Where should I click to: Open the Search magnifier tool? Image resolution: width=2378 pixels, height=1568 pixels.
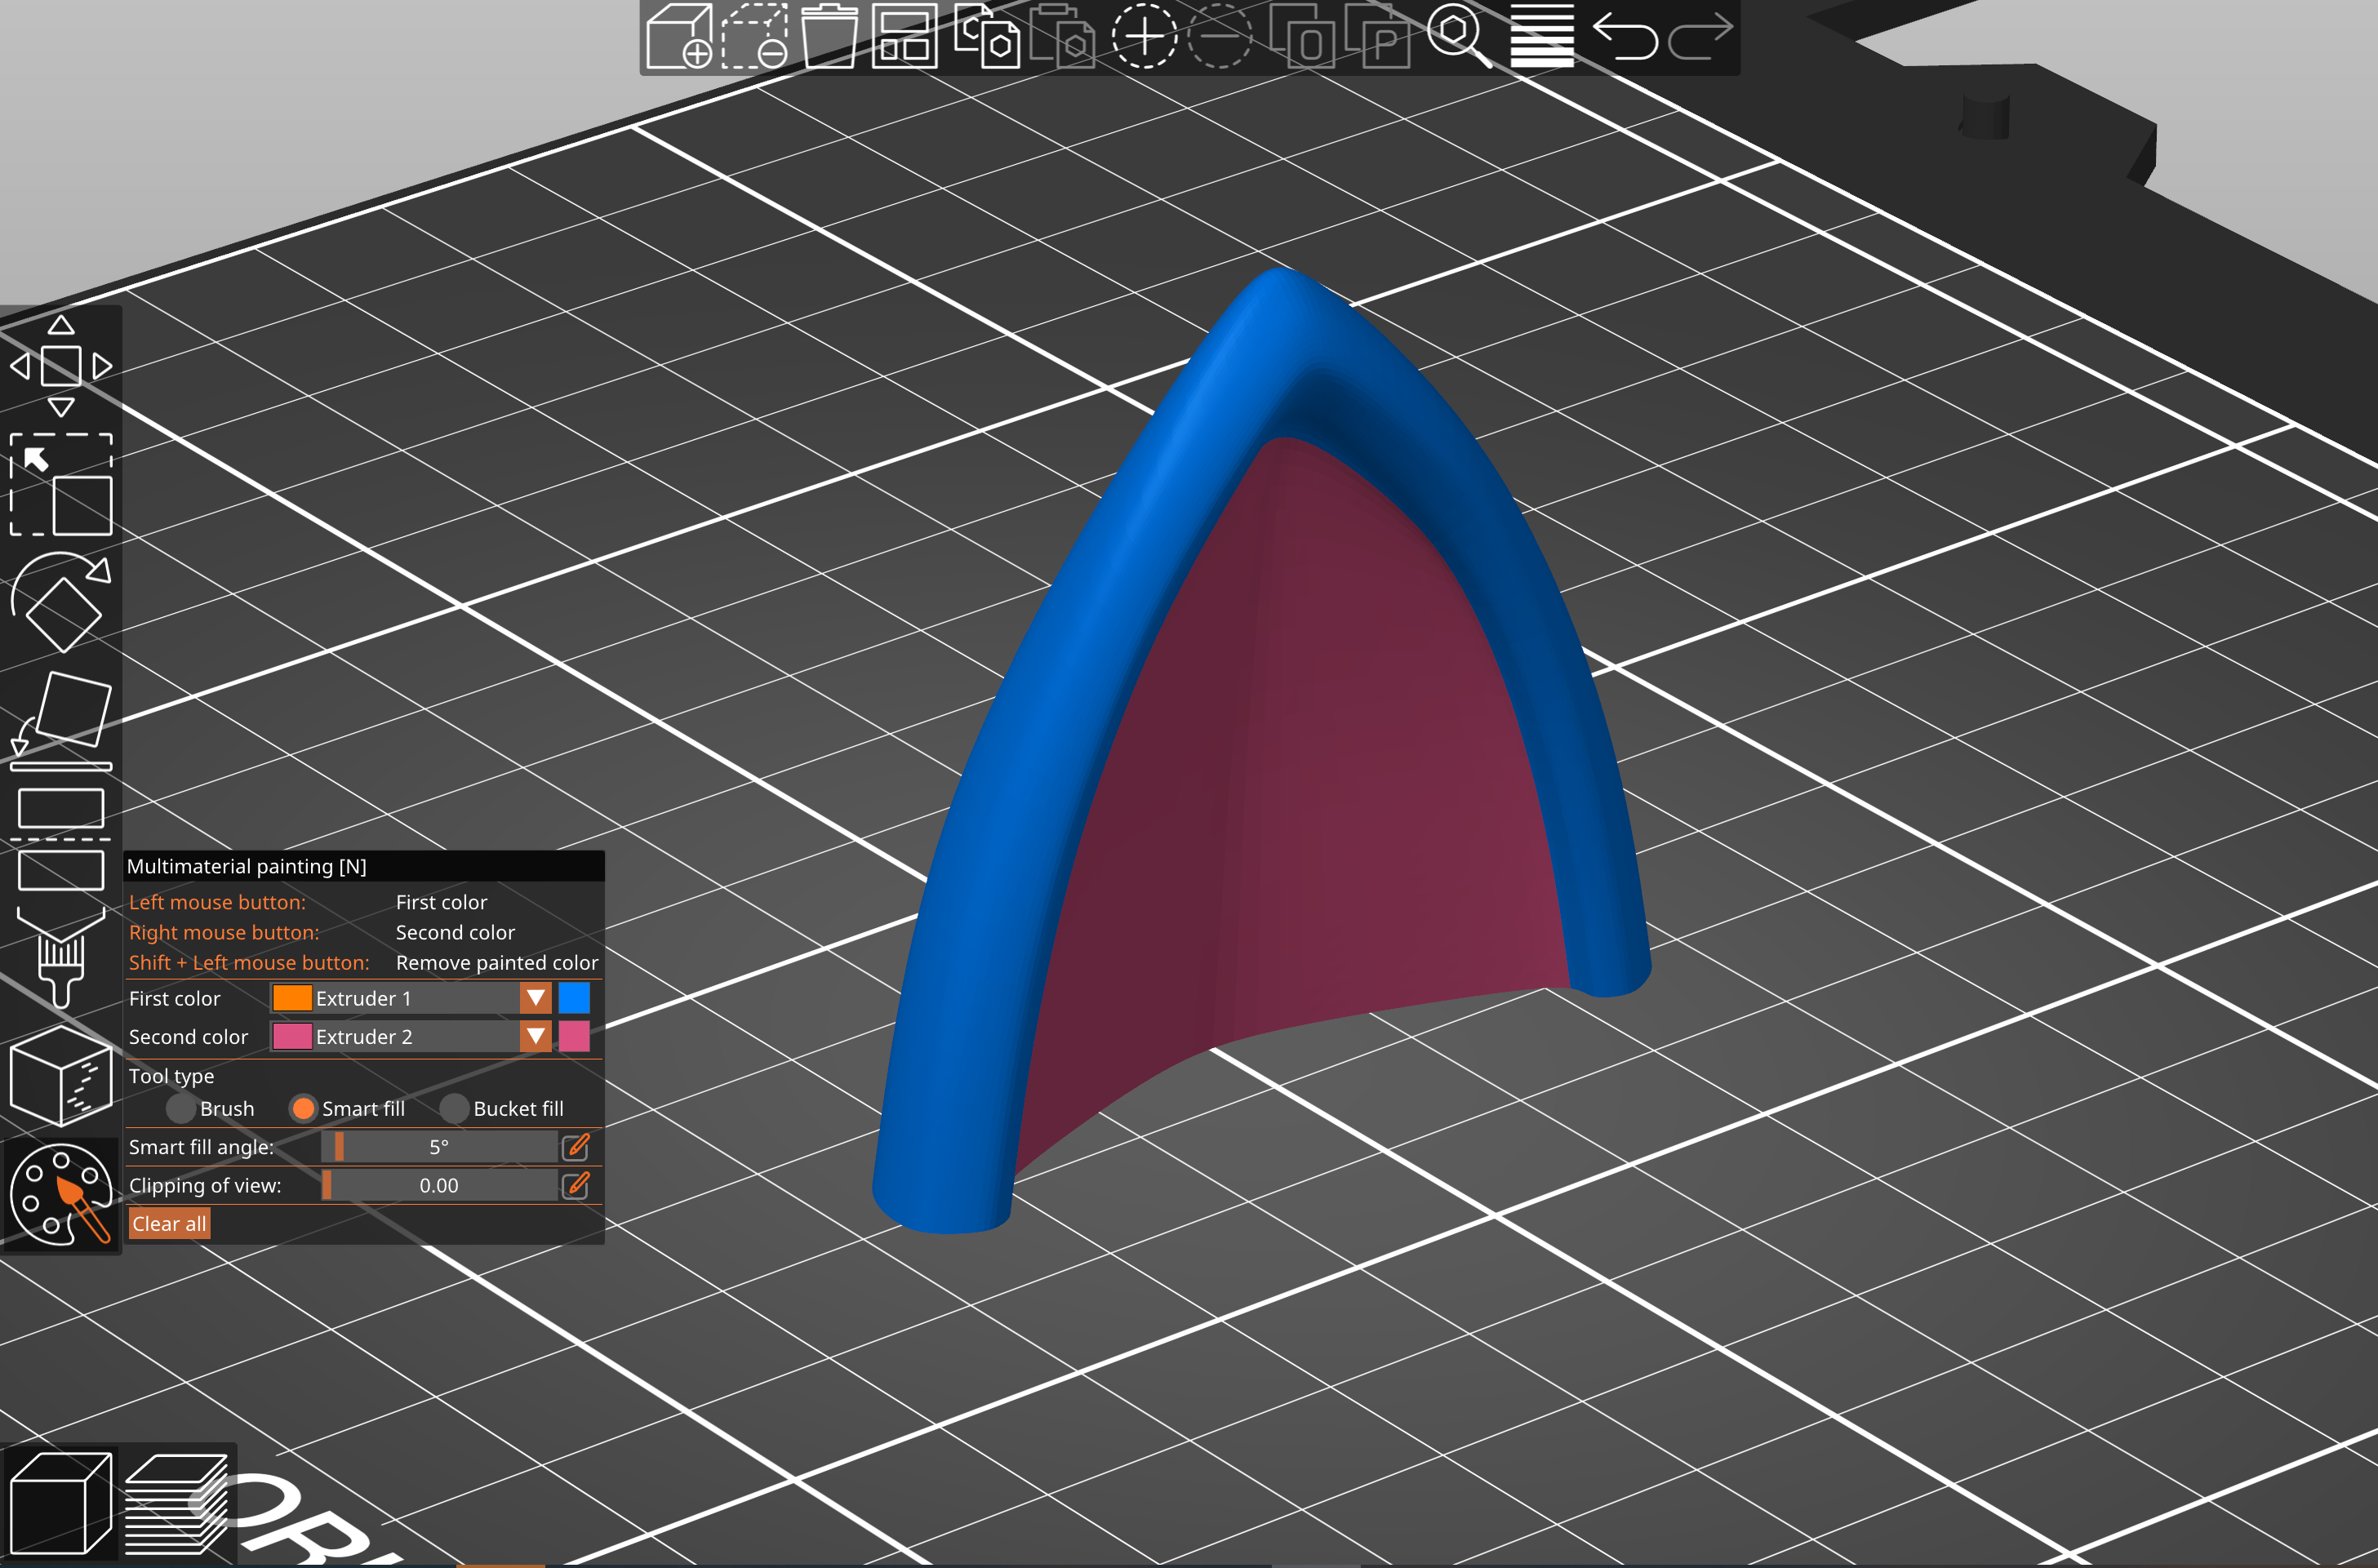pos(1460,36)
